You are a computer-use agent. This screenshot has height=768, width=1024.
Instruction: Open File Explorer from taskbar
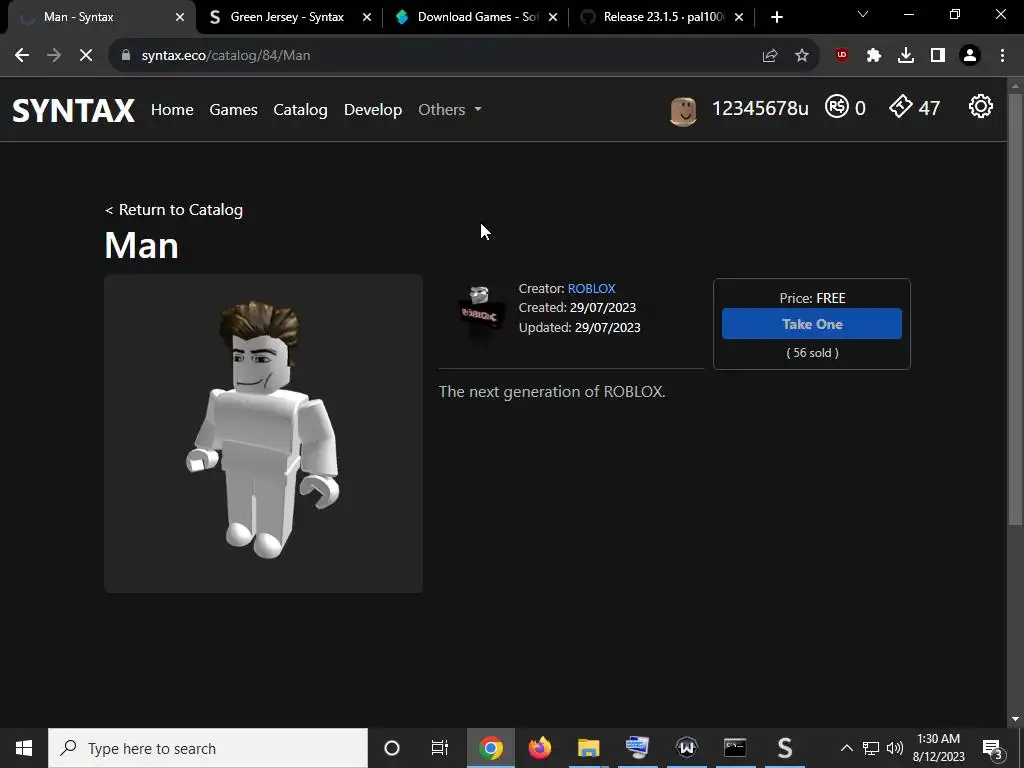click(x=588, y=748)
